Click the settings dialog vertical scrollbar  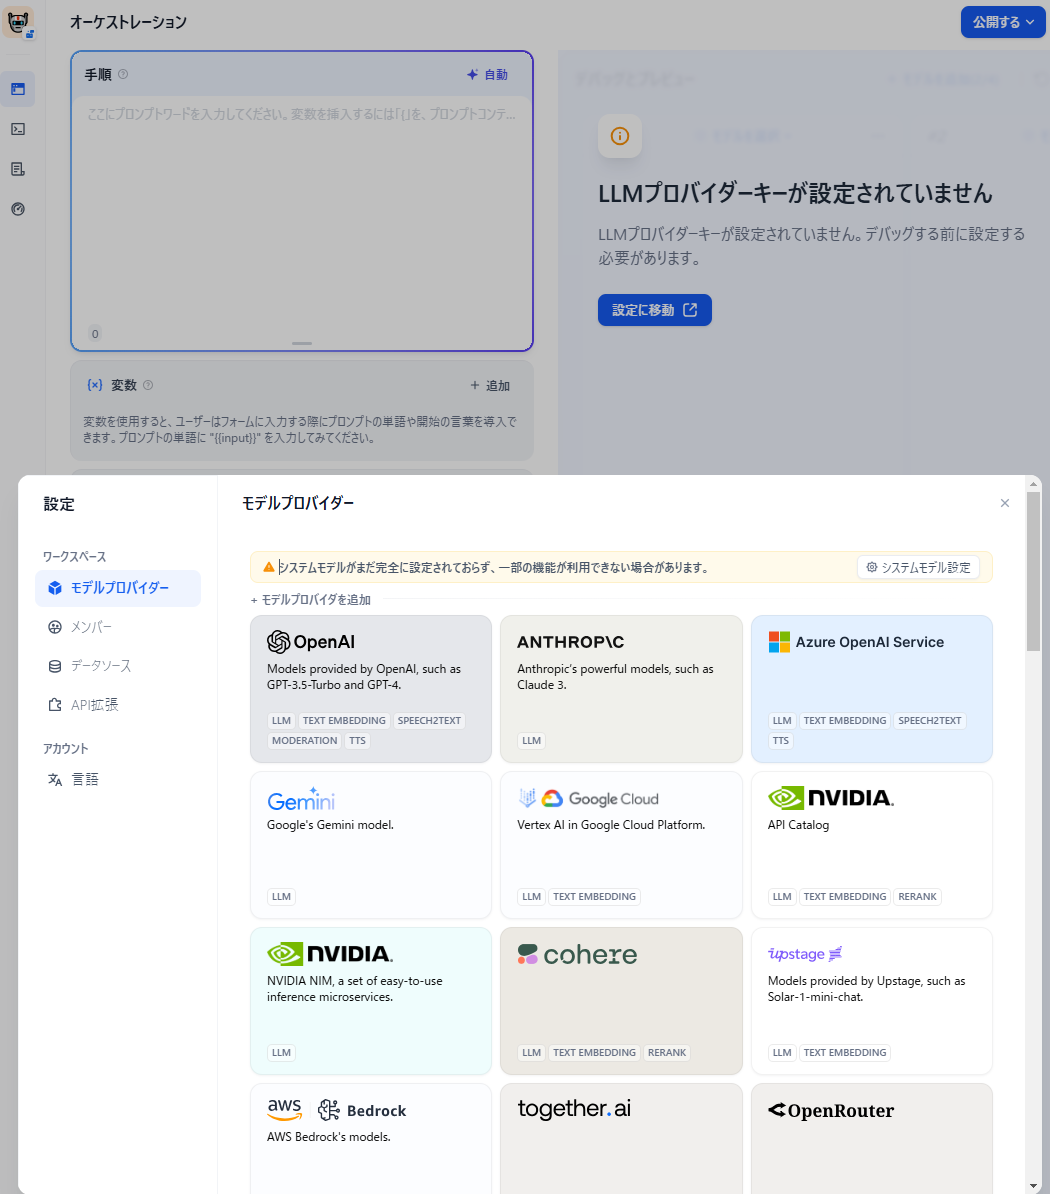pos(1033,571)
